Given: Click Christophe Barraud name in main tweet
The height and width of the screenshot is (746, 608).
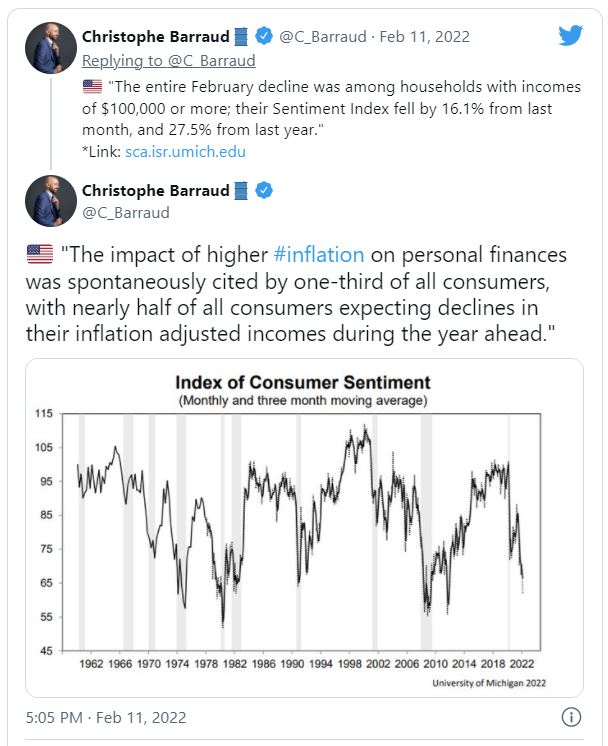Looking at the screenshot, I should (156, 190).
